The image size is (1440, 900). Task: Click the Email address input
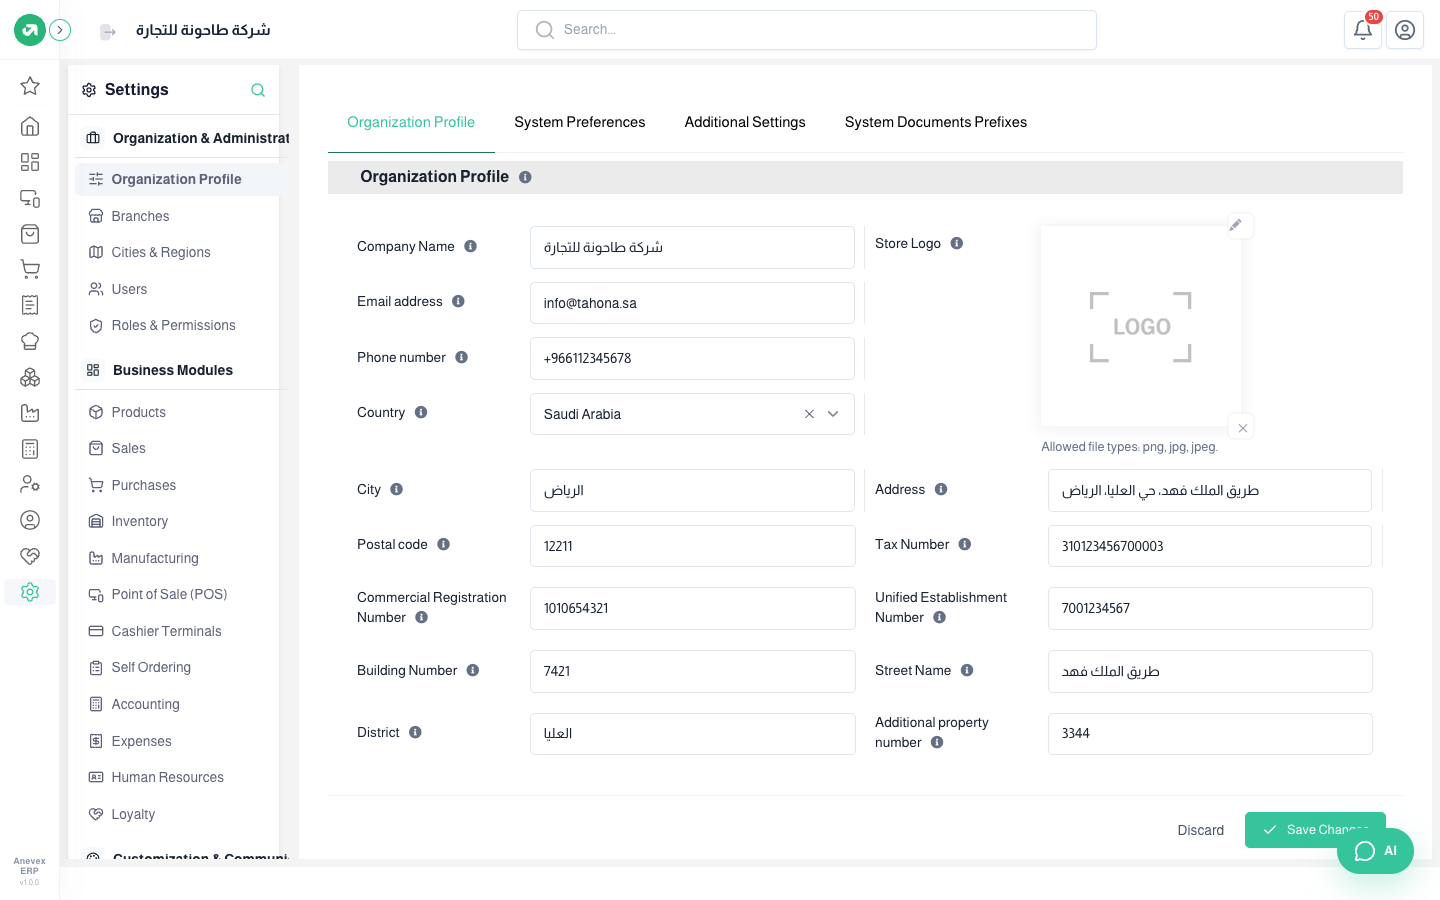click(x=692, y=303)
